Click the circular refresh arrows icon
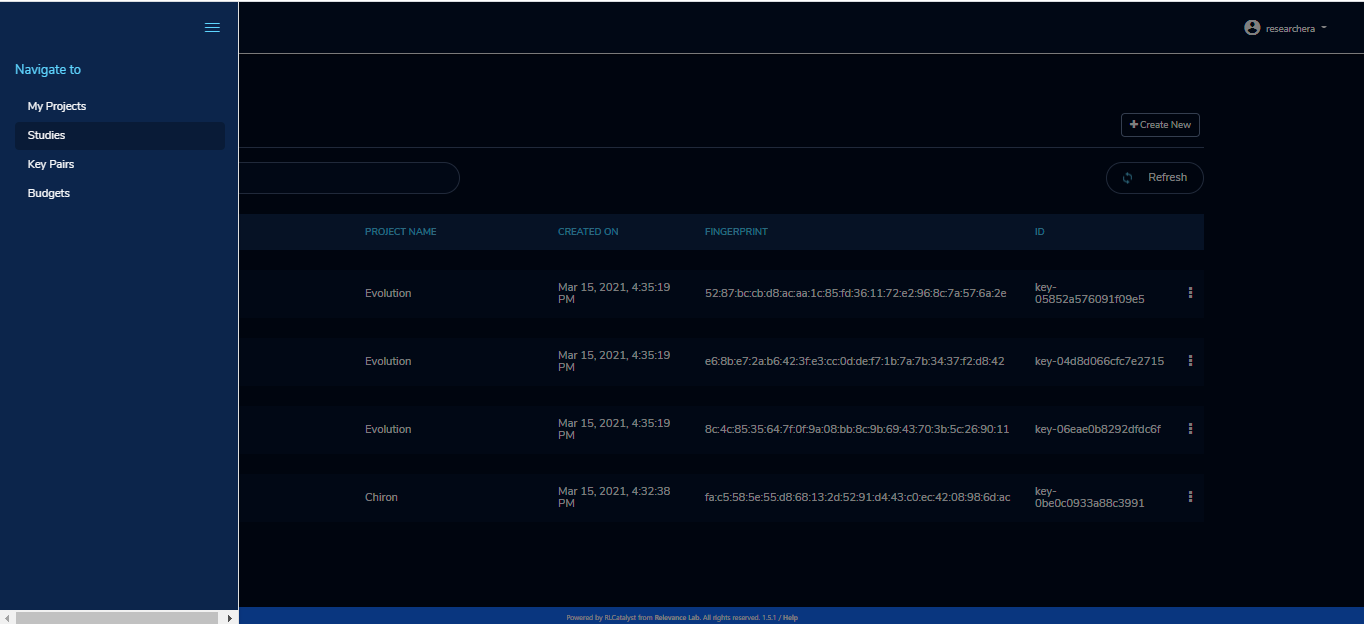The image size is (1364, 624). pyautogui.click(x=1127, y=178)
